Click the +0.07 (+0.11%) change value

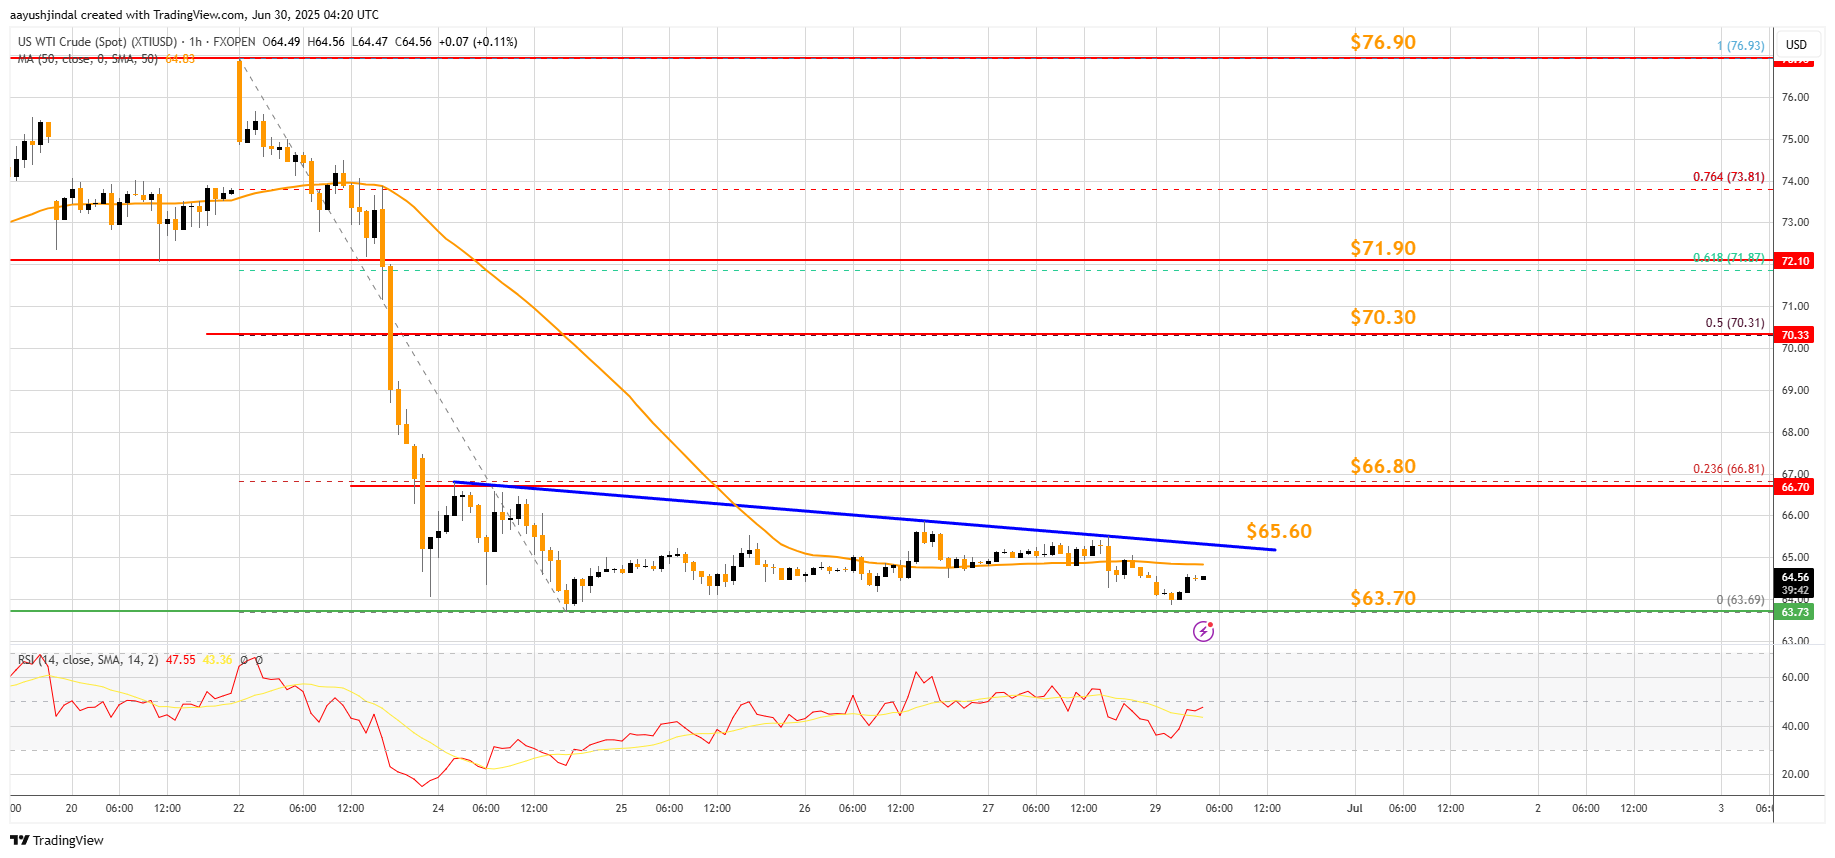click(x=478, y=42)
